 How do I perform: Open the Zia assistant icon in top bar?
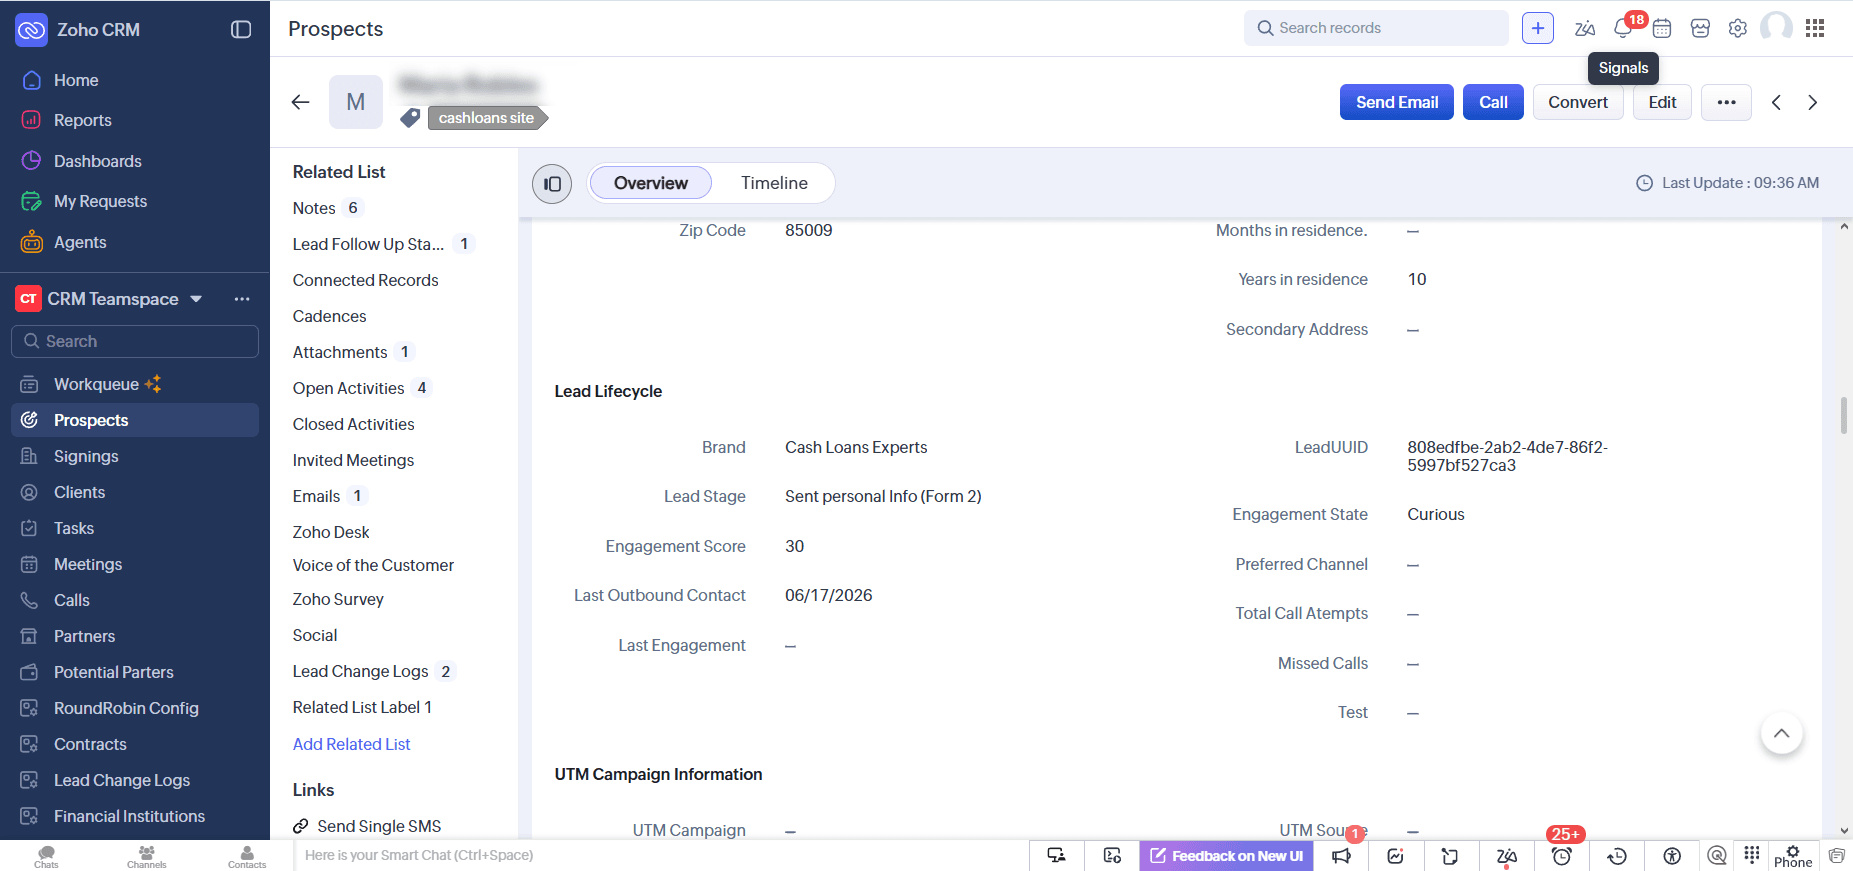pyautogui.click(x=1585, y=29)
